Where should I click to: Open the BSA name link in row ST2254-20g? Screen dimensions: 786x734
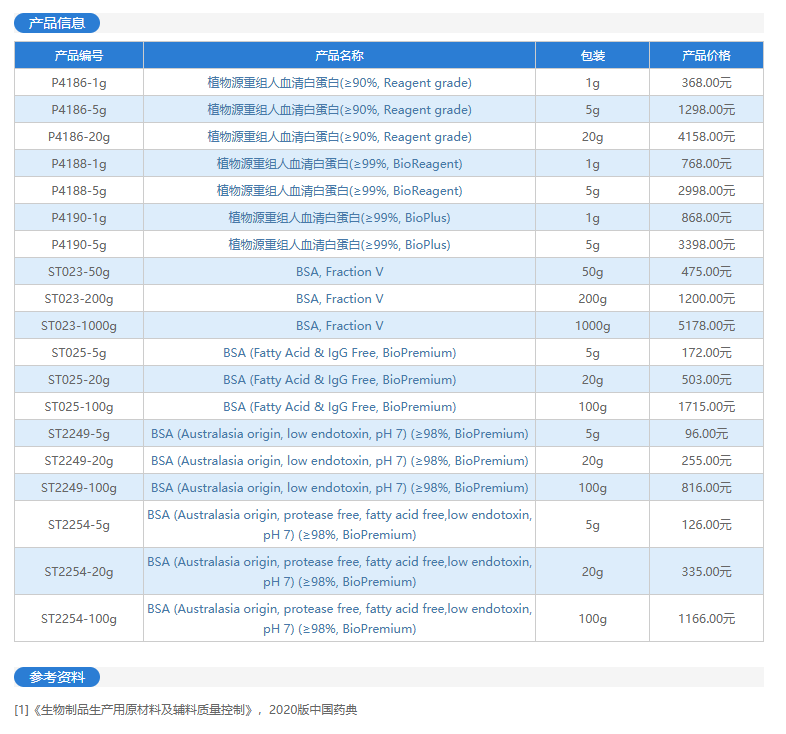(339, 572)
